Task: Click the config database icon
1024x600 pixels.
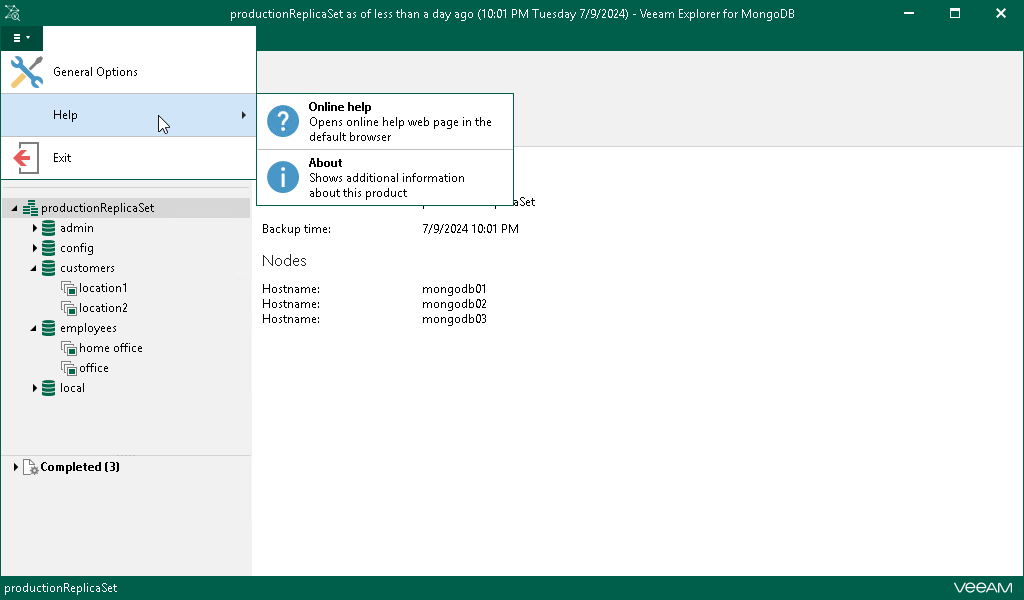Action: tap(48, 248)
